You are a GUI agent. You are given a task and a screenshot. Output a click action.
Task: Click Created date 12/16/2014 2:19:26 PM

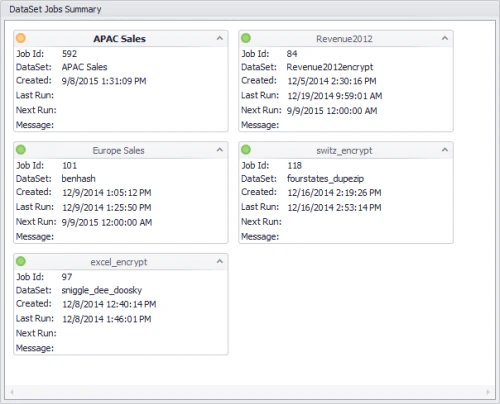(x=334, y=193)
